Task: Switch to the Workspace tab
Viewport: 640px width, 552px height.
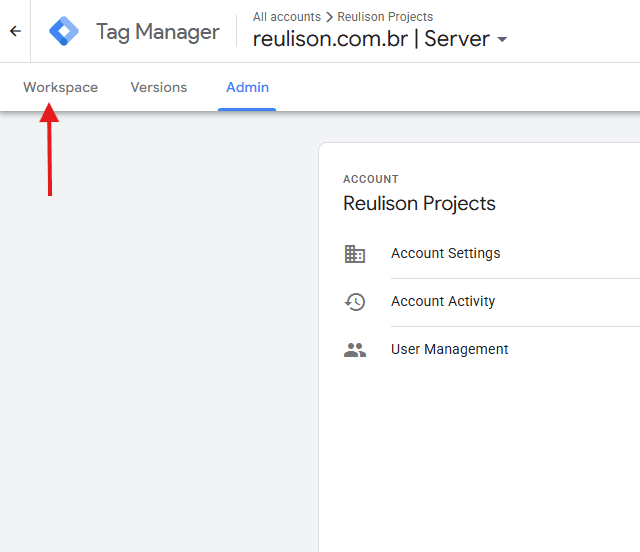Action: coord(61,87)
